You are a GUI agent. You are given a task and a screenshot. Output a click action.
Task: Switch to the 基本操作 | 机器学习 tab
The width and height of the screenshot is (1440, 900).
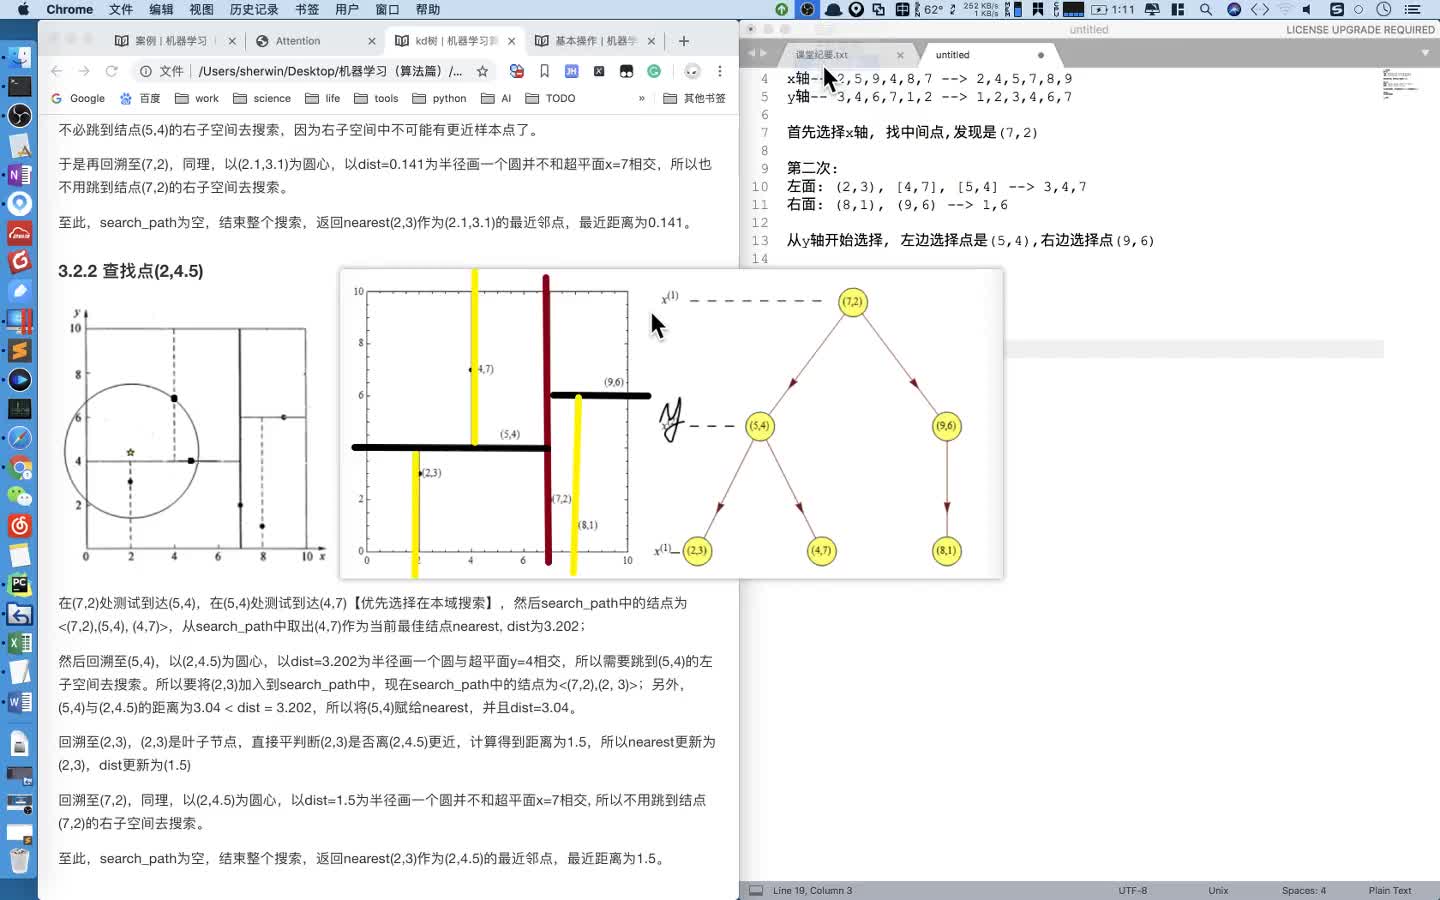click(x=595, y=41)
